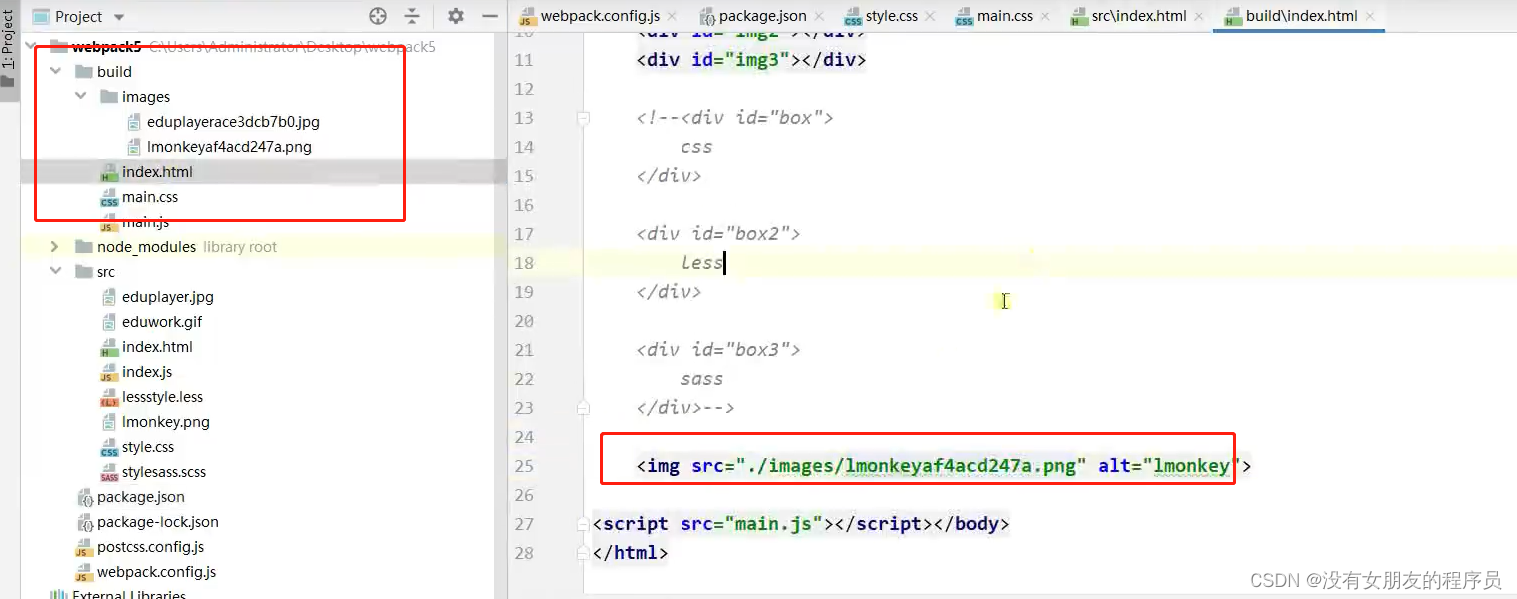
Task: Select index.html in src folder
Action: click(x=157, y=347)
